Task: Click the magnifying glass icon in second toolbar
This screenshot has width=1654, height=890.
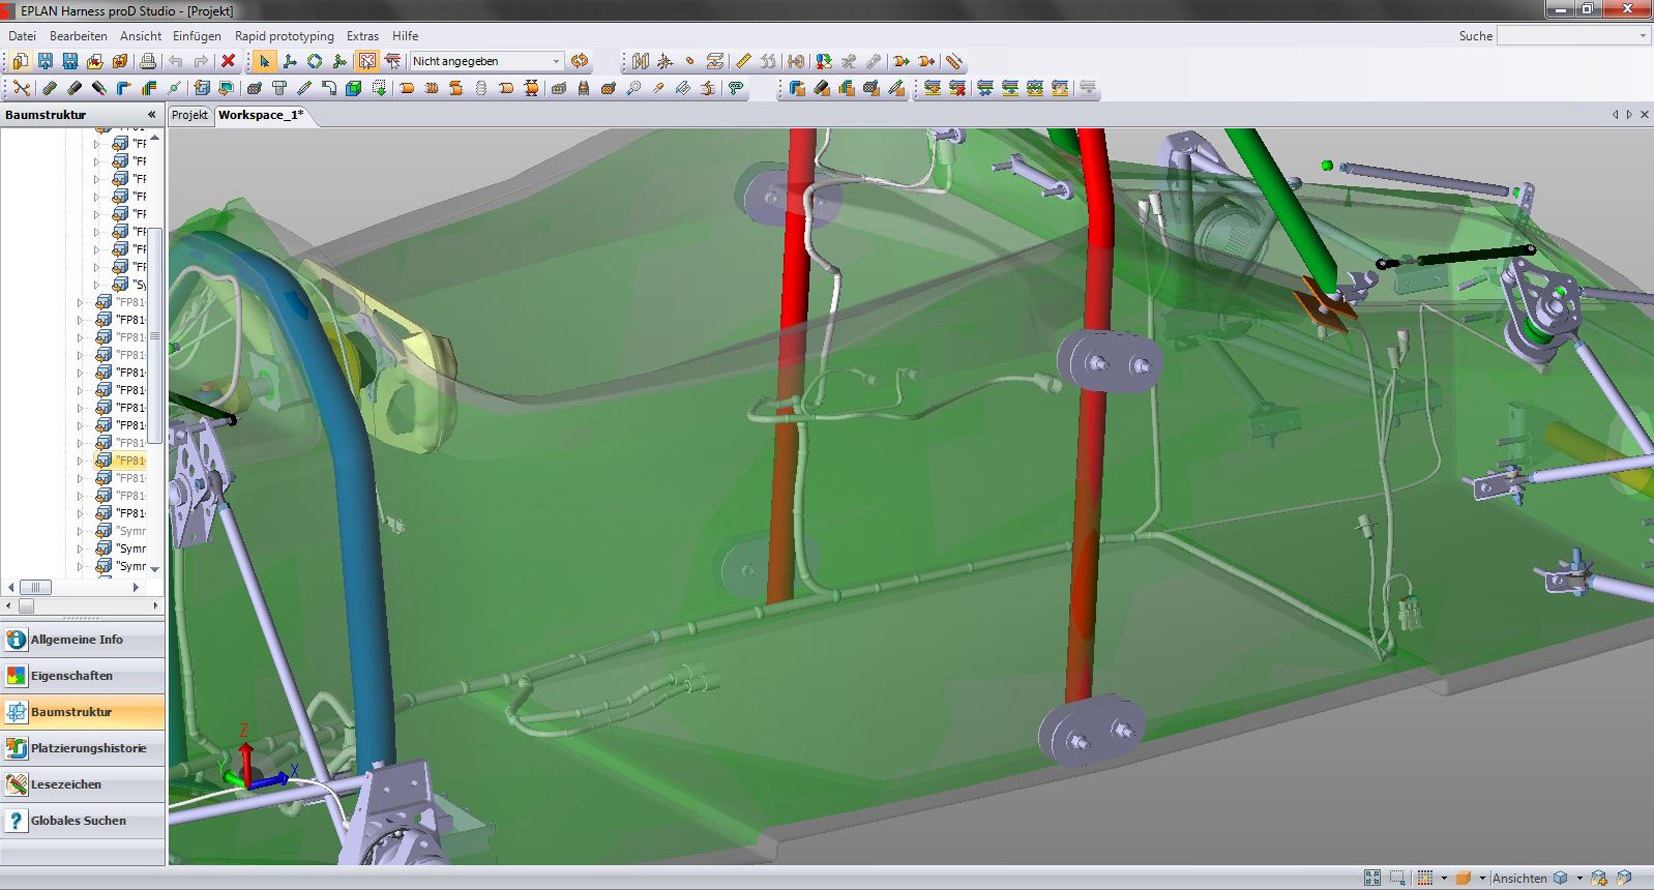Action: [x=633, y=89]
